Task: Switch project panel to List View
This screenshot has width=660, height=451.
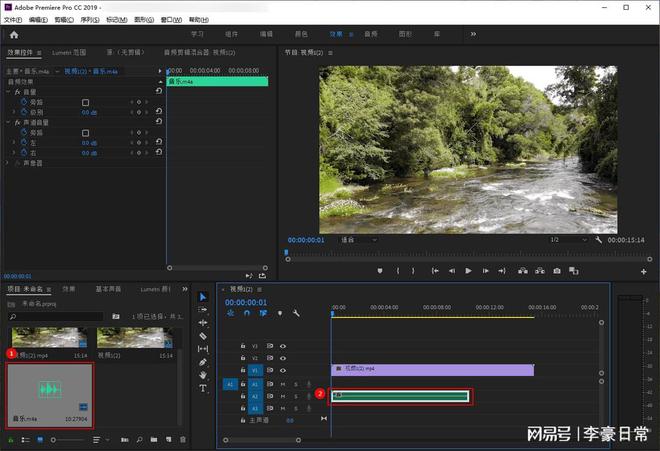Action: (25, 440)
